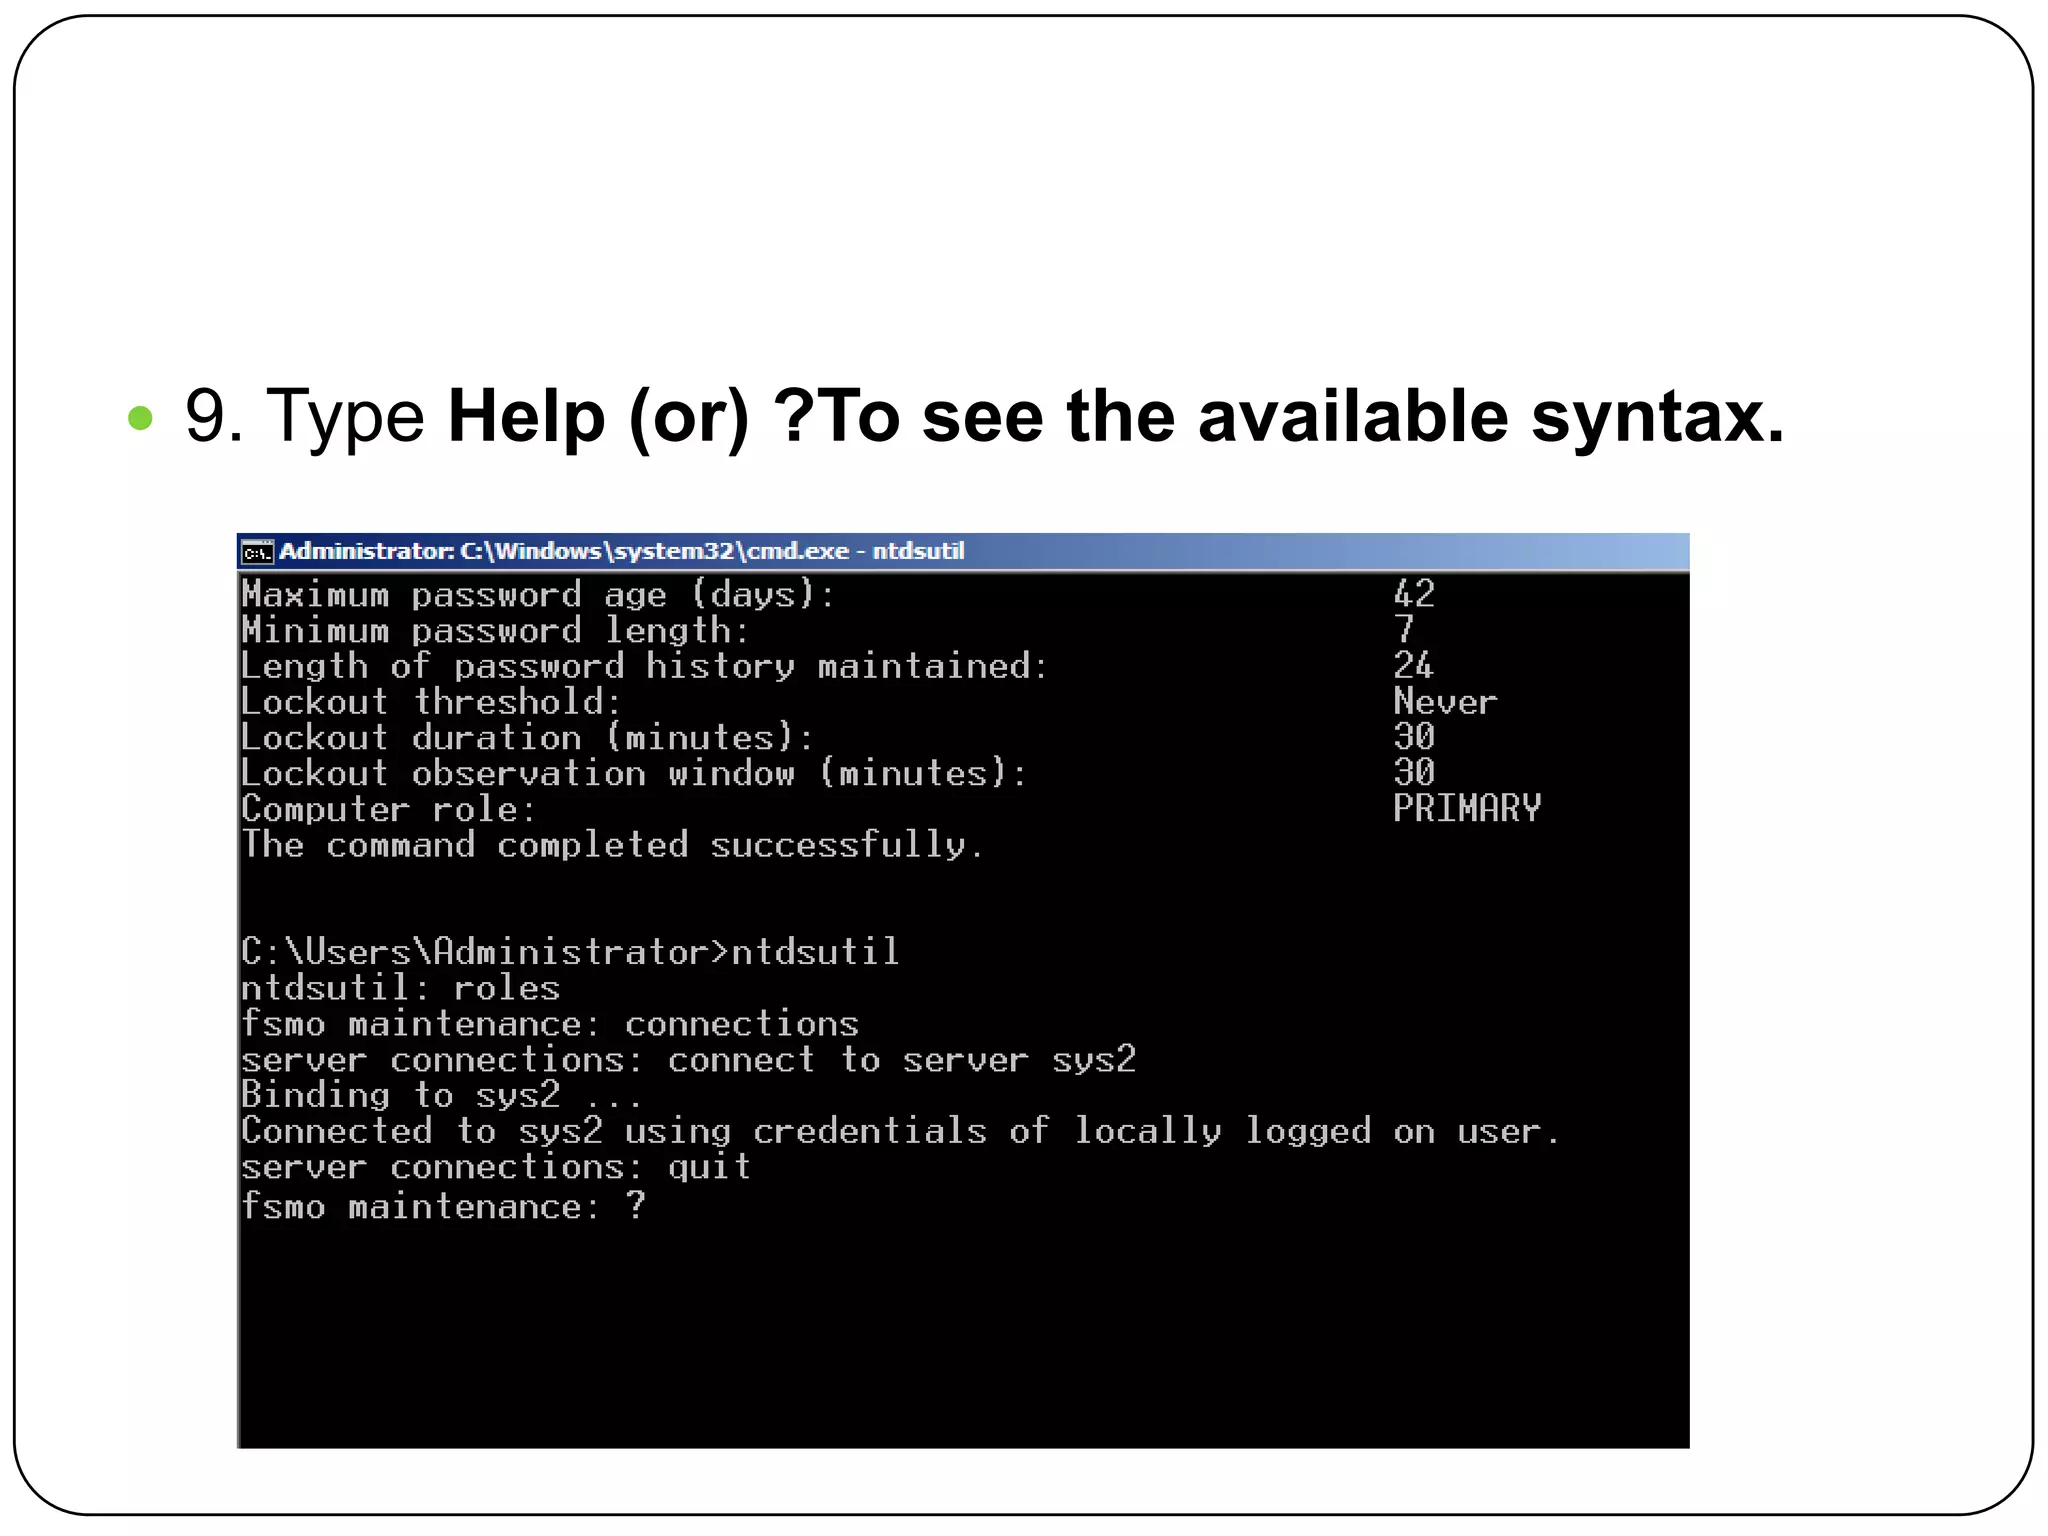Click 'The command completed successfully.' line
This screenshot has width=2048, height=1536.
613,845
